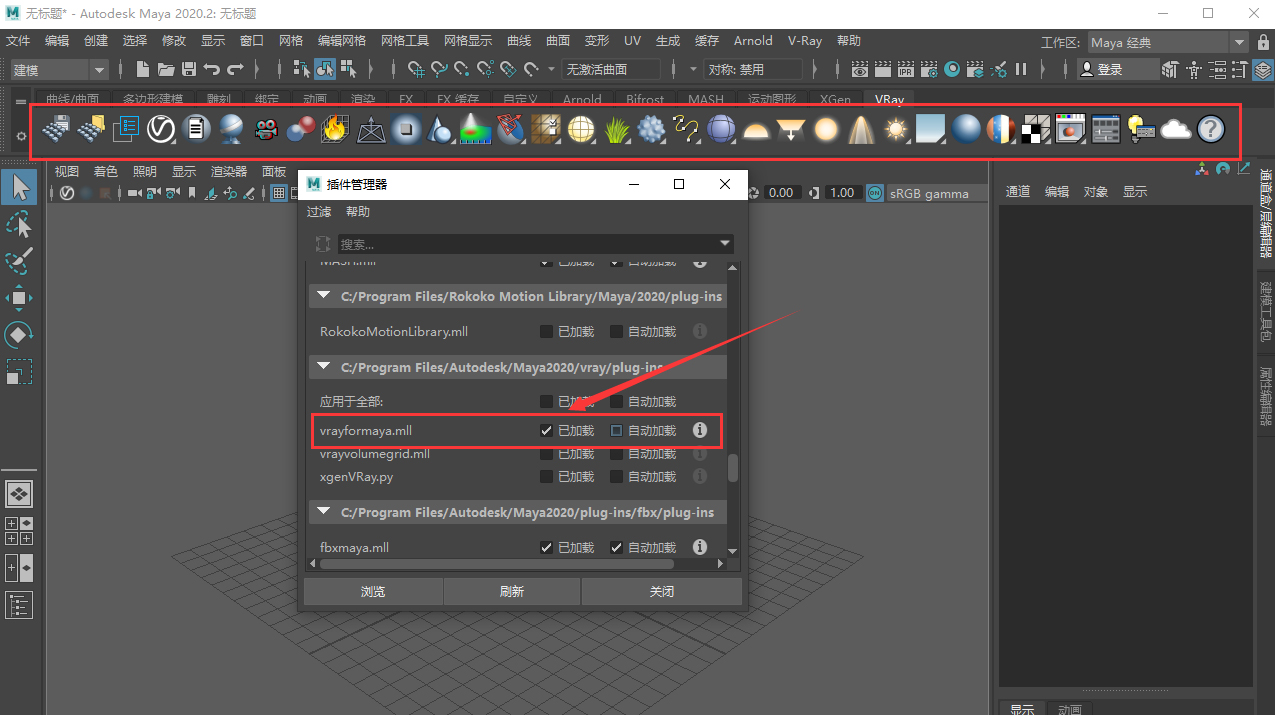
Task: Click the V-Ray logo shelf icon
Action: point(161,129)
